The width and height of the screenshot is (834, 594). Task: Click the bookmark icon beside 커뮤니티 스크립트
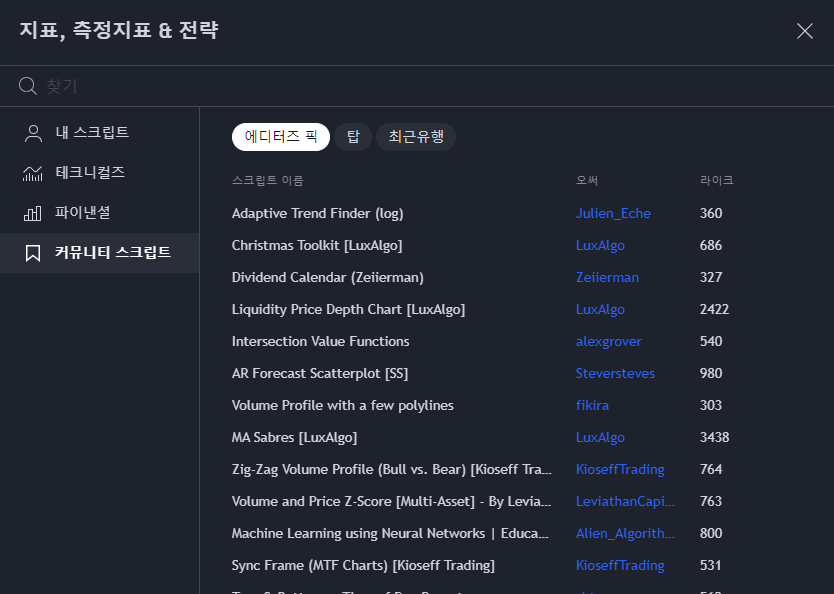click(x=33, y=253)
